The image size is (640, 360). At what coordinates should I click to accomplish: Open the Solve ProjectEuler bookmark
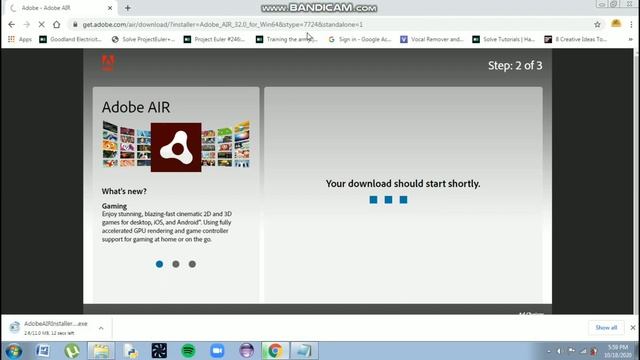tap(143, 39)
